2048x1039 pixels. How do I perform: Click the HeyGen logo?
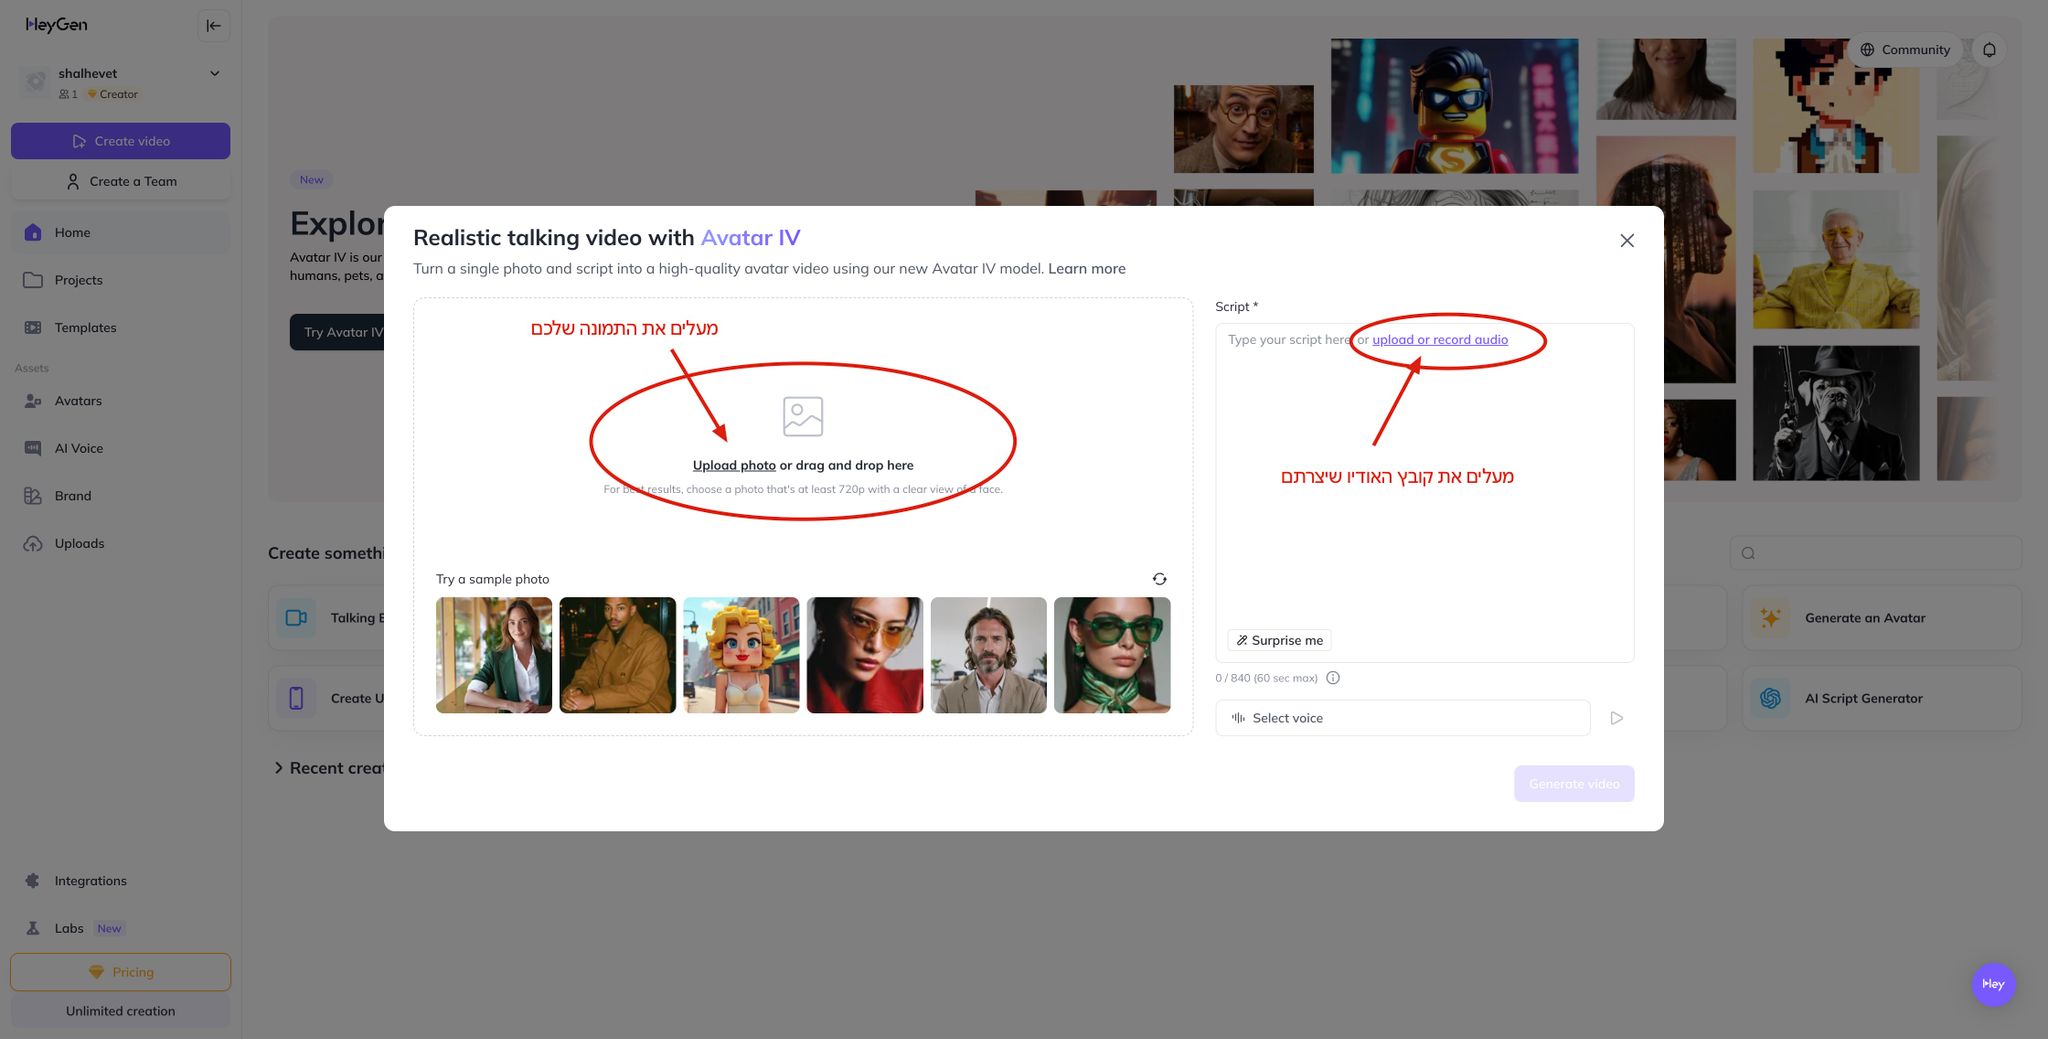click(56, 25)
